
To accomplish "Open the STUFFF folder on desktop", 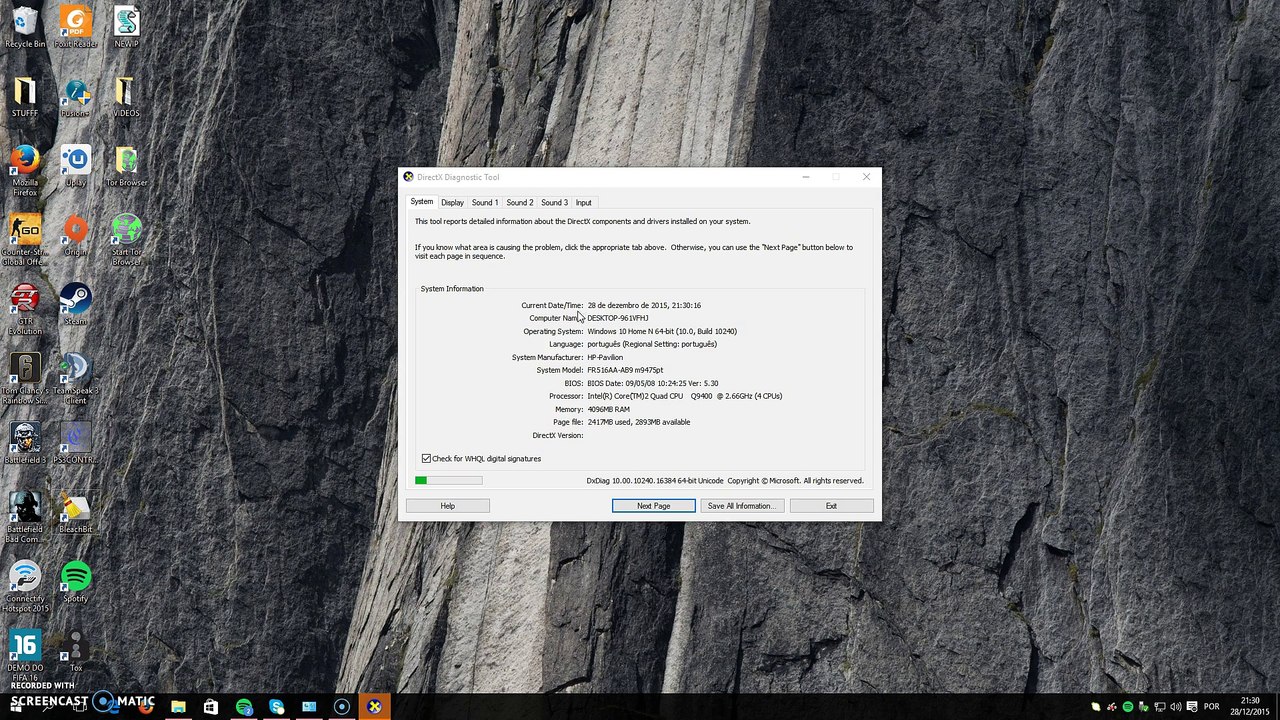I will tap(25, 97).
